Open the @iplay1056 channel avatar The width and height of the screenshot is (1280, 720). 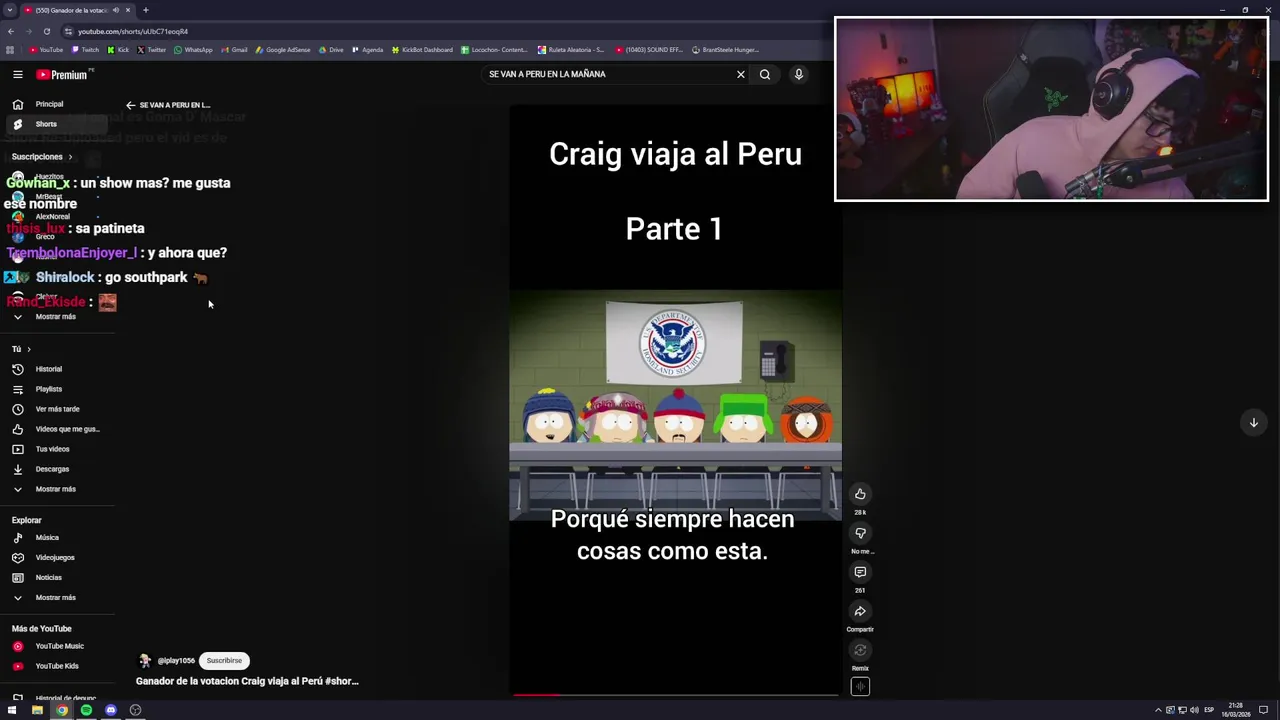[x=145, y=661]
